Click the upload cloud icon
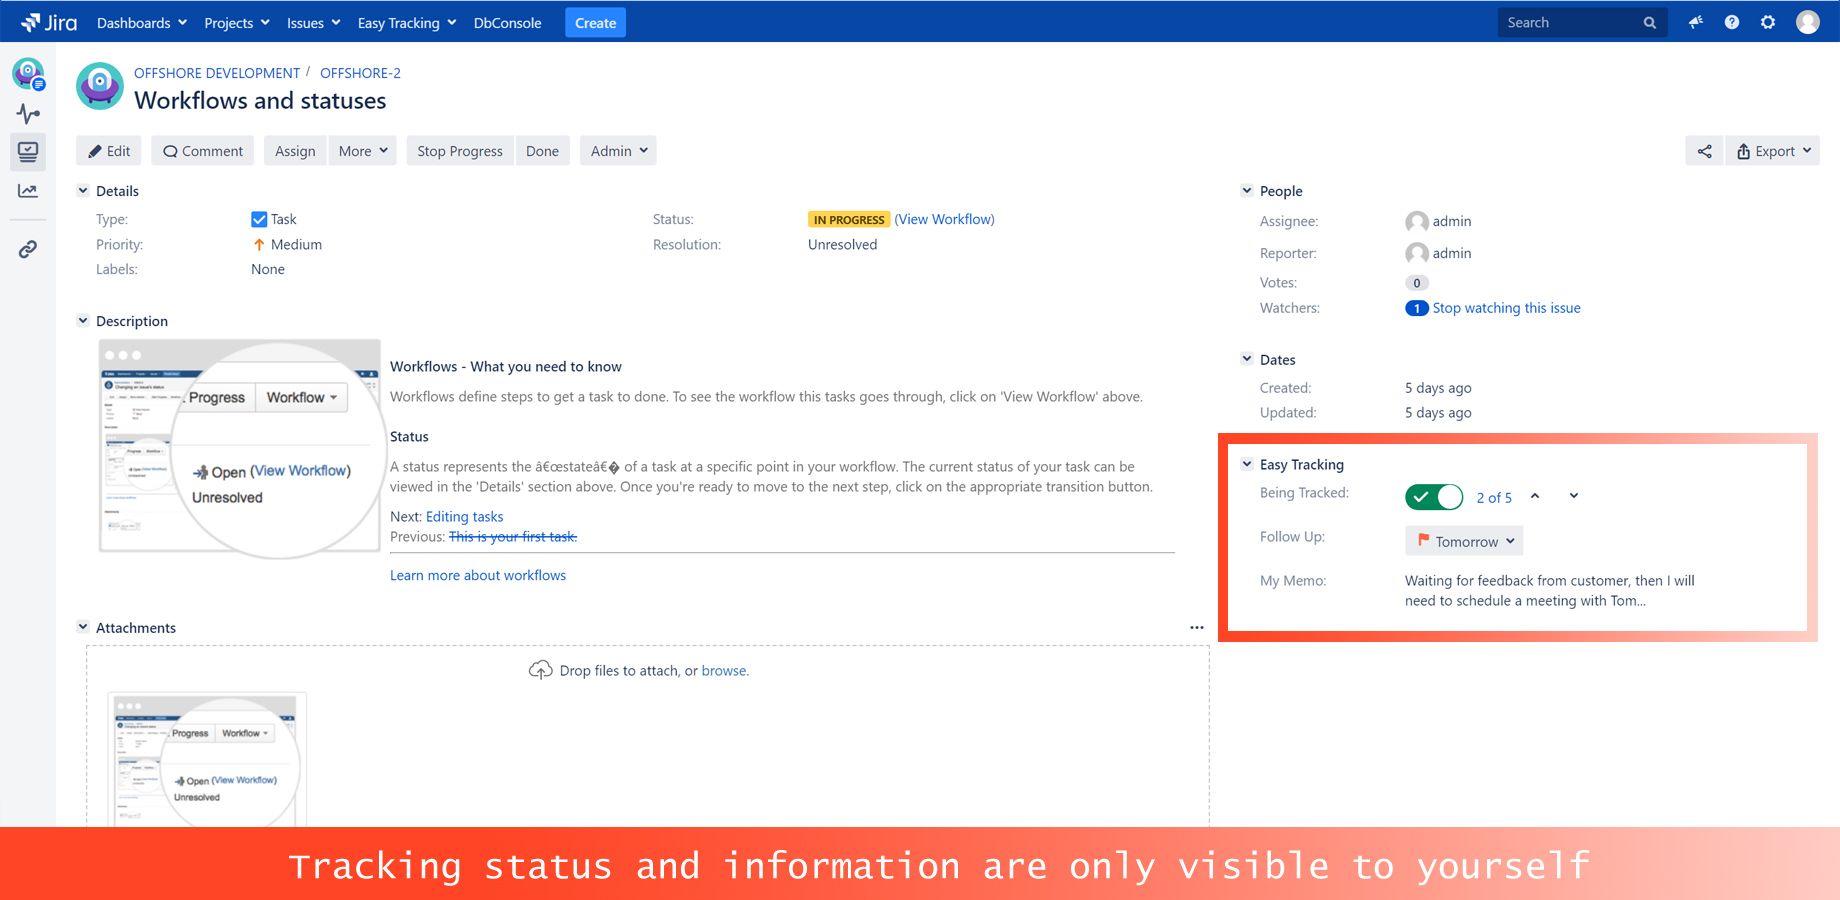1840x900 pixels. pyautogui.click(x=540, y=670)
